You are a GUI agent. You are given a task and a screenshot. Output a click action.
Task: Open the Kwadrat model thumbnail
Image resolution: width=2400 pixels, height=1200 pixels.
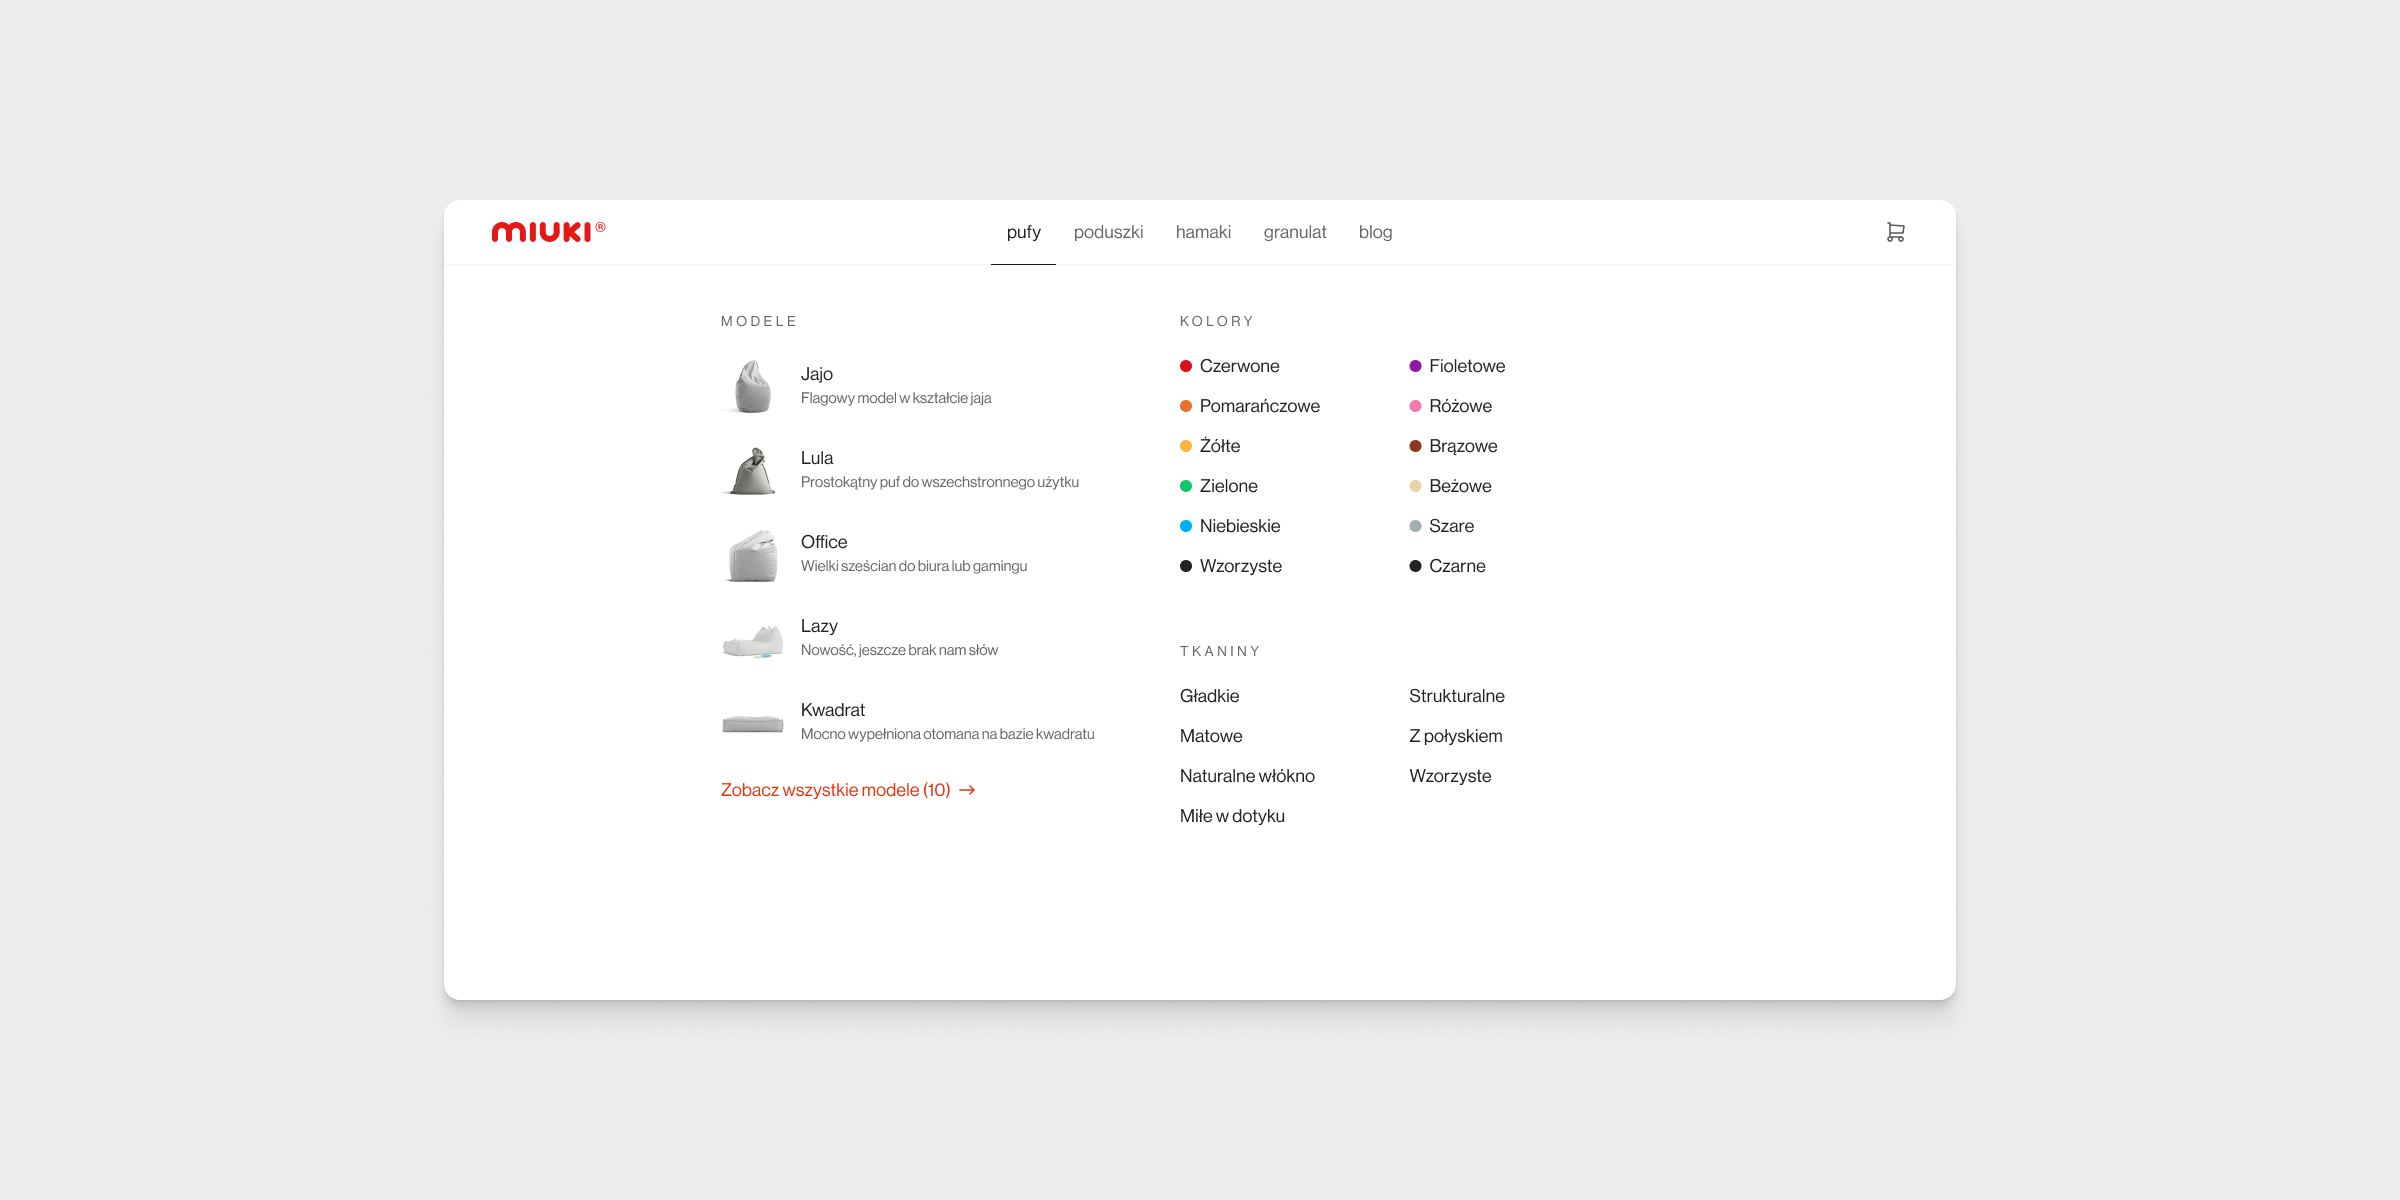[752, 723]
